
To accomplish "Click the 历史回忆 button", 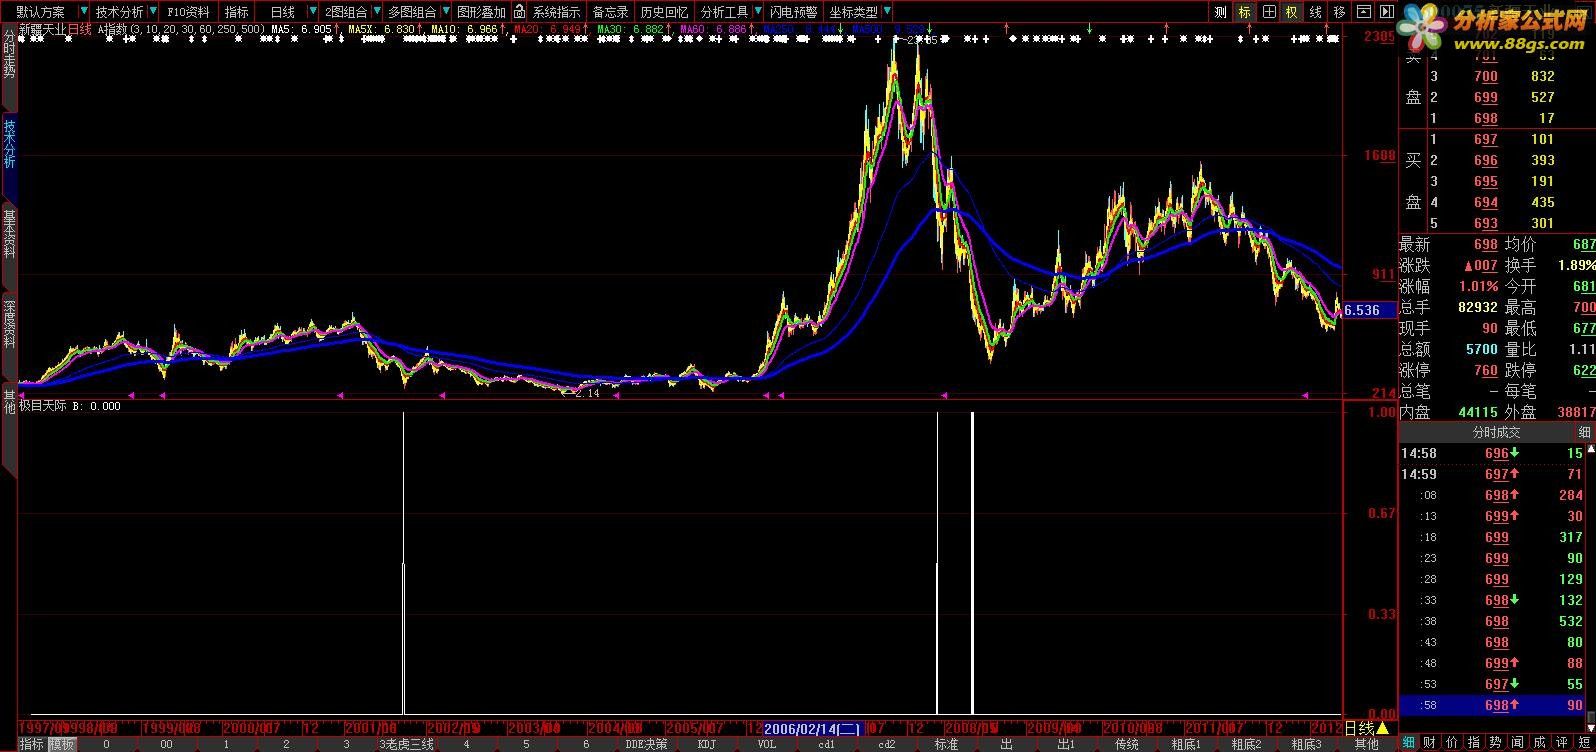I will (x=664, y=12).
